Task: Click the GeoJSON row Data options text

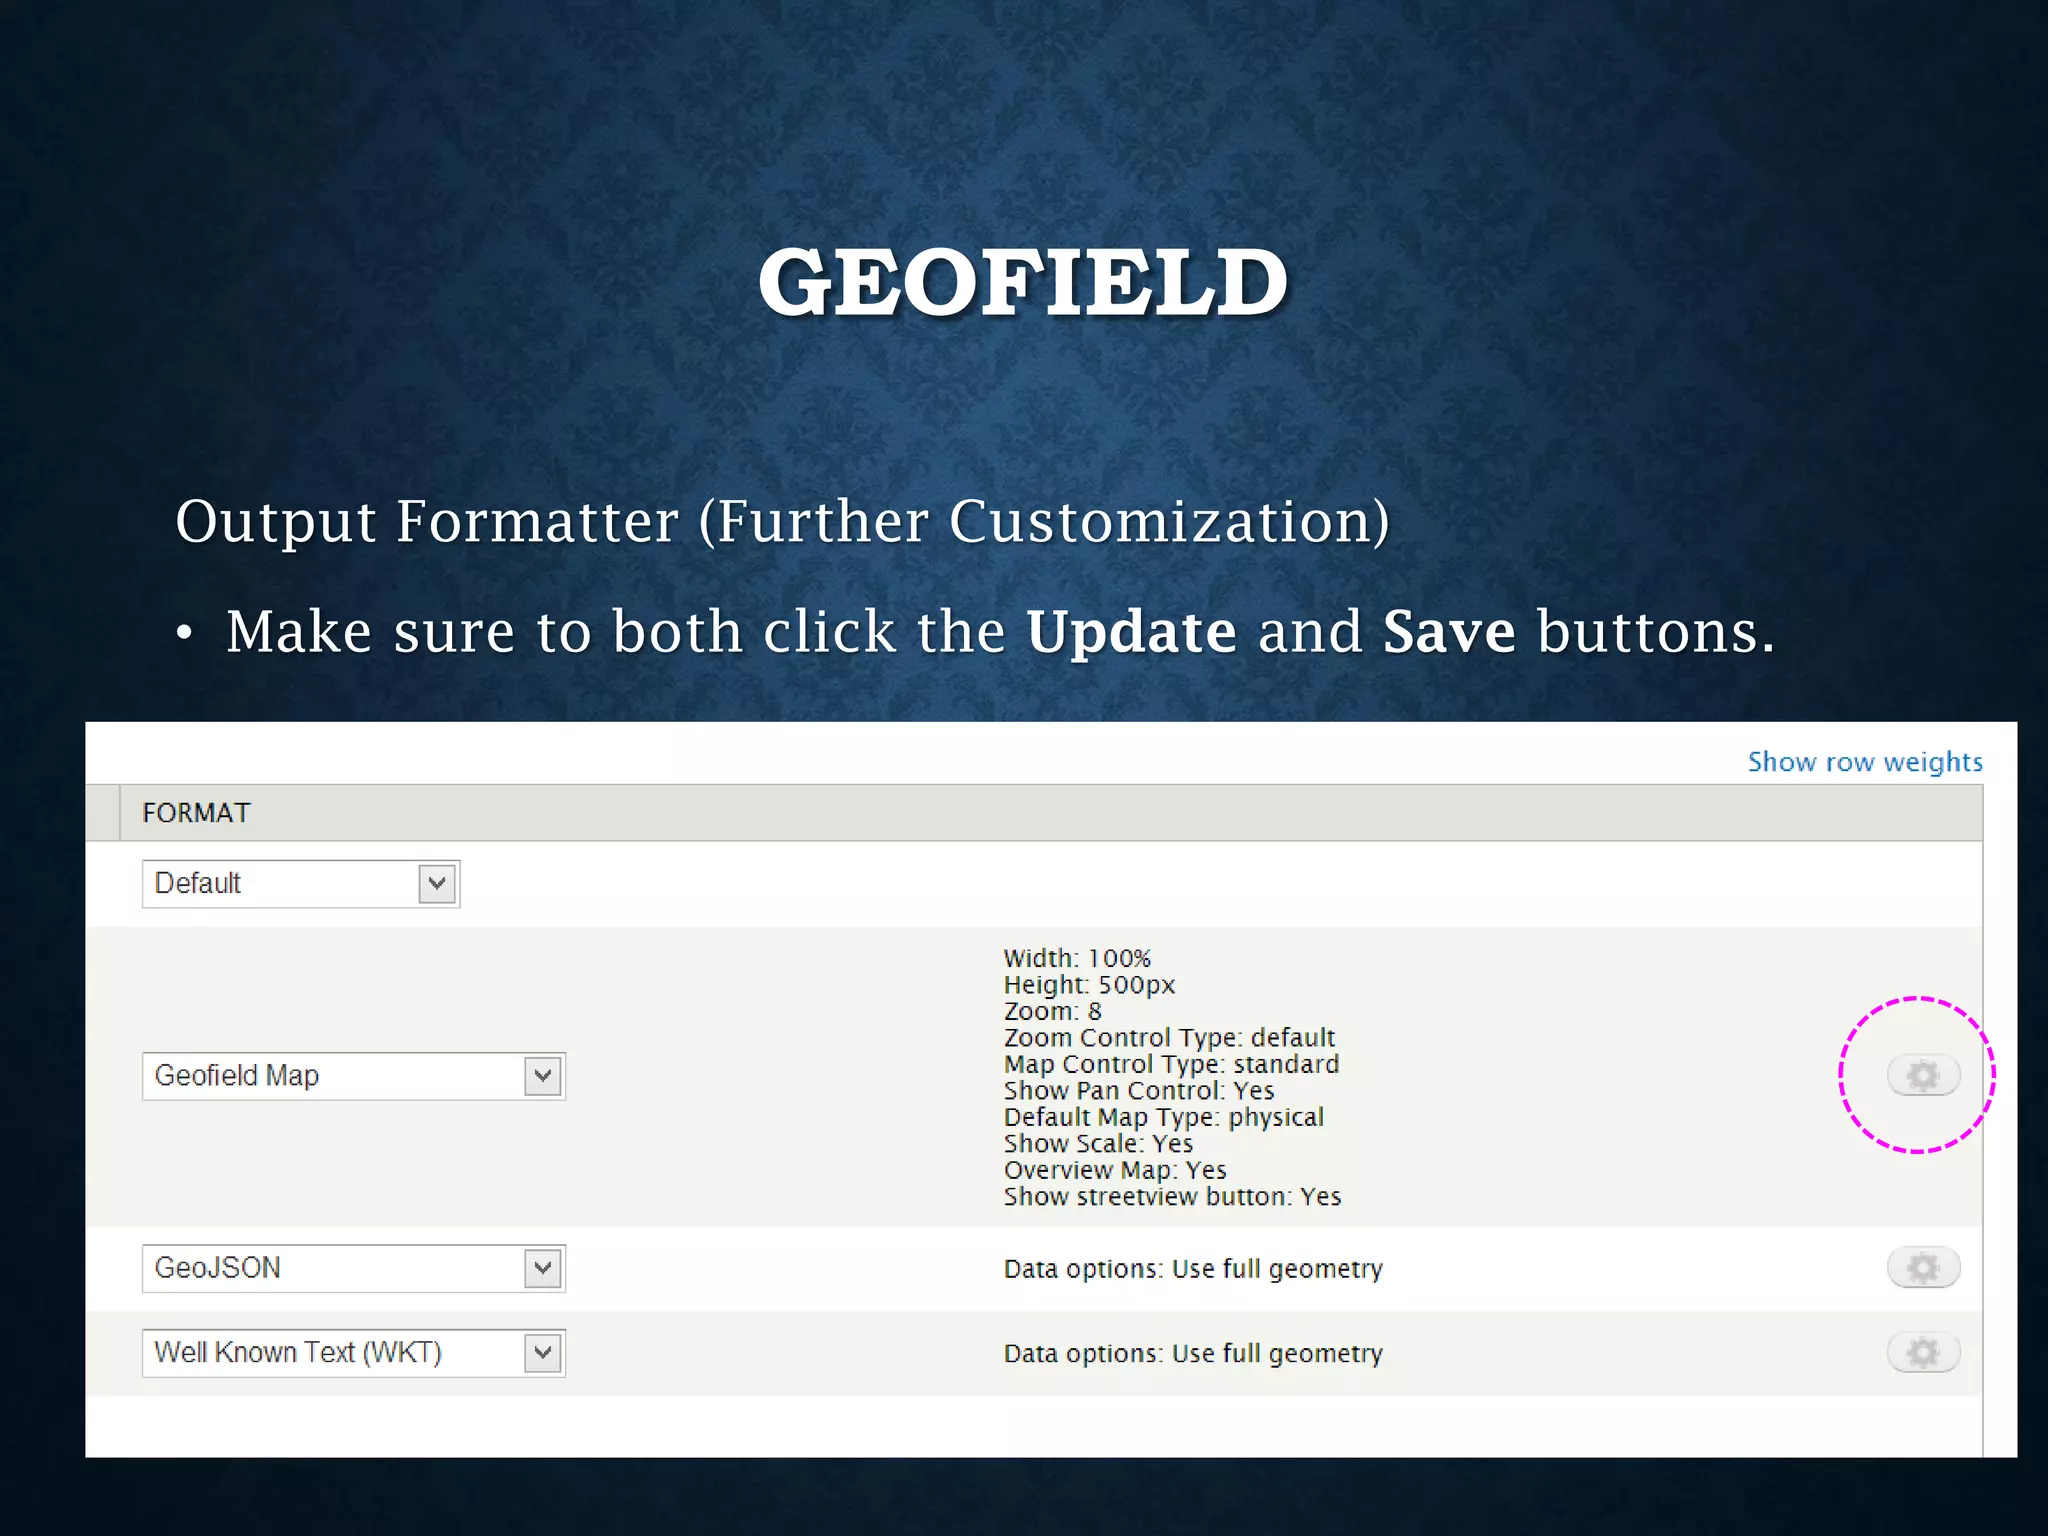Action: coord(1192,1268)
